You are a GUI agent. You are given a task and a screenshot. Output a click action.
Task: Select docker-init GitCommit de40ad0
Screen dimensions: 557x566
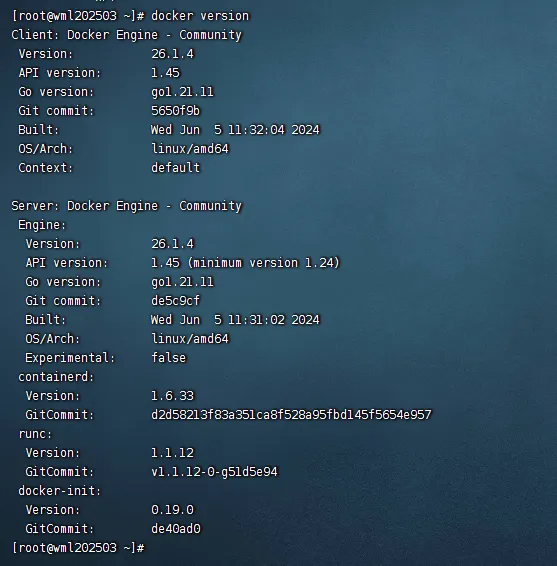tap(176, 529)
